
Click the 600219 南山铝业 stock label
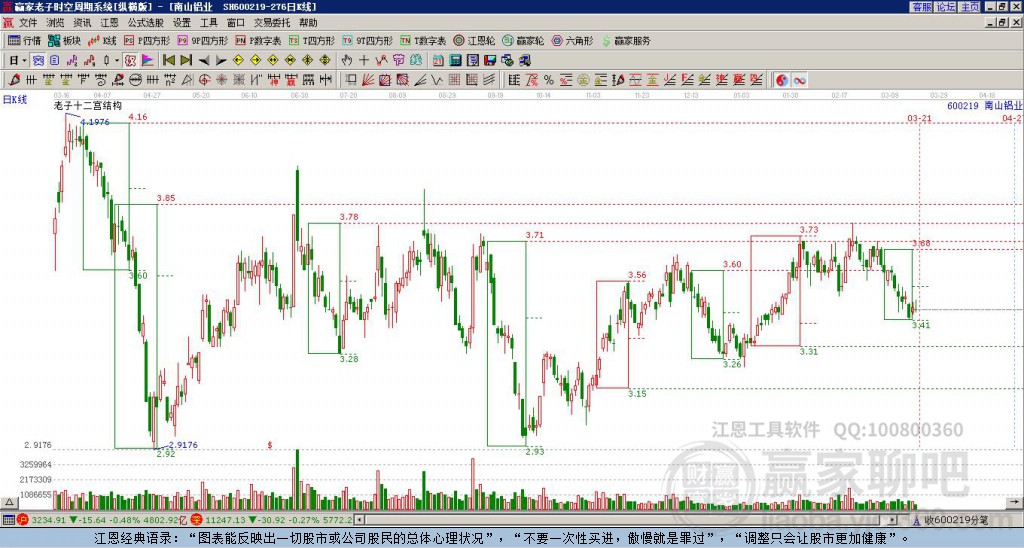click(x=984, y=105)
